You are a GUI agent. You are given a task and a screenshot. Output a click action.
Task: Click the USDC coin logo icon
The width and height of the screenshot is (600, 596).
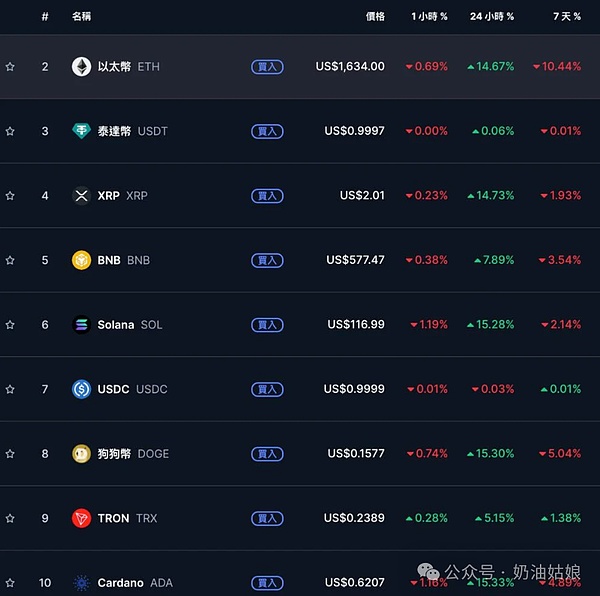[81, 389]
